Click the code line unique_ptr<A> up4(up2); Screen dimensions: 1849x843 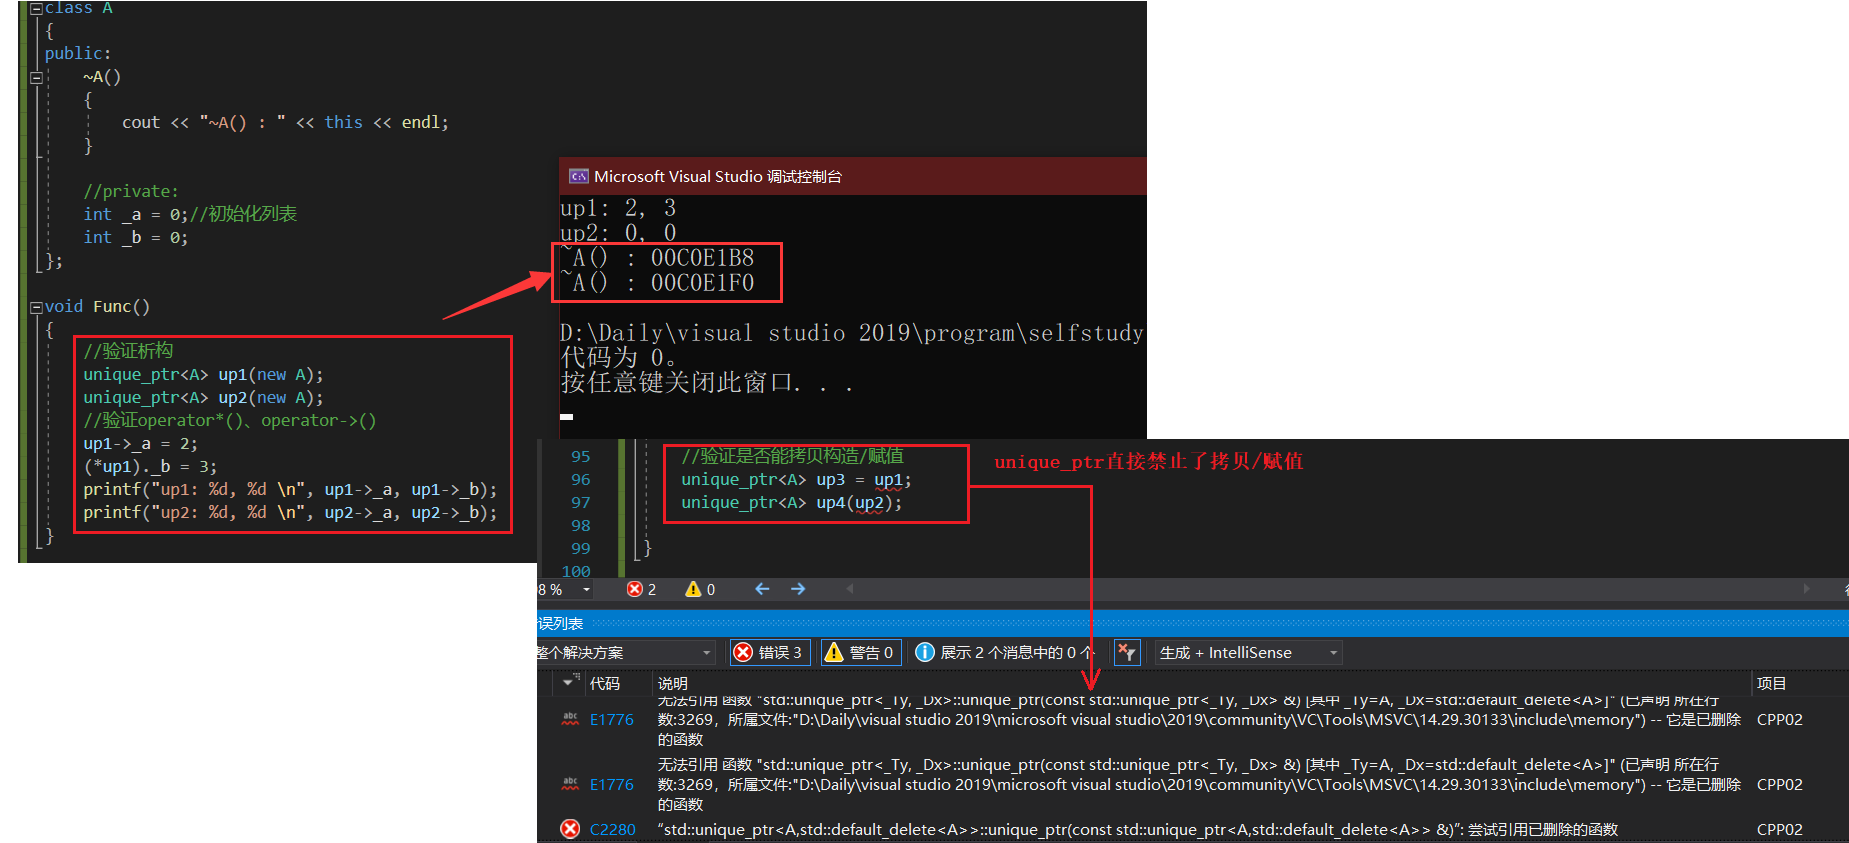(791, 503)
